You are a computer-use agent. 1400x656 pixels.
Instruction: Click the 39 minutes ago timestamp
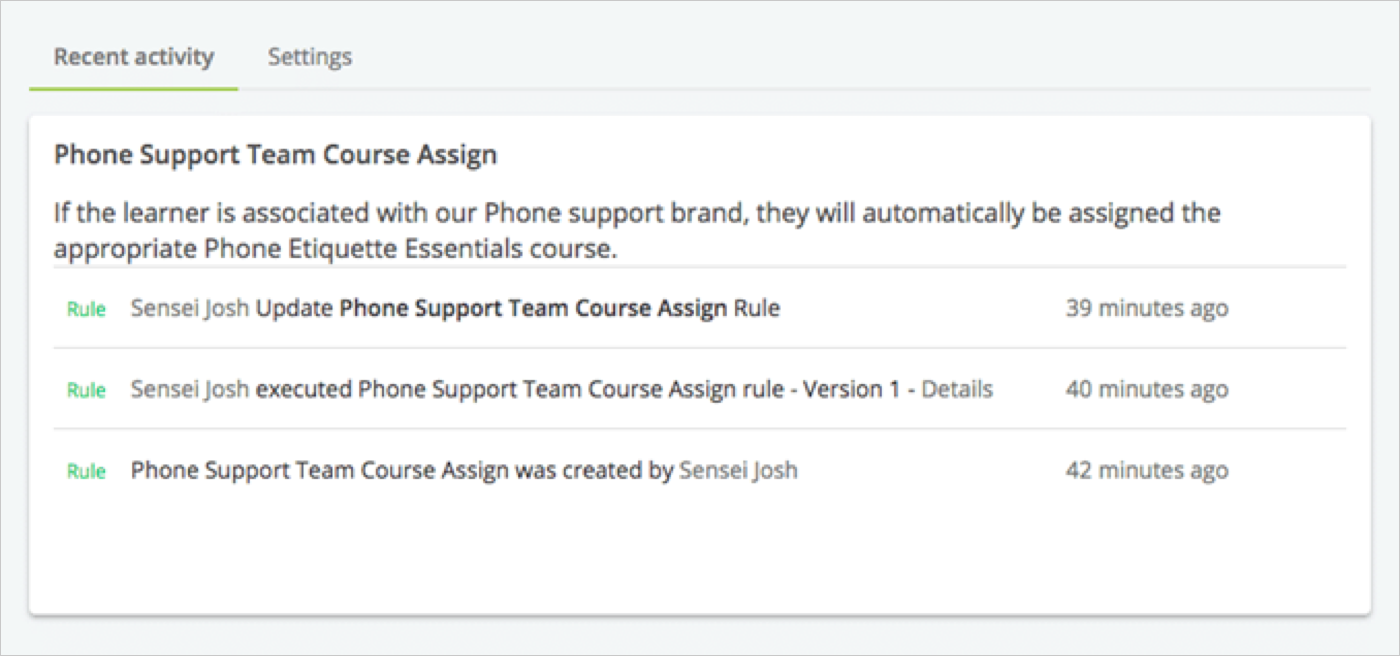click(x=1146, y=308)
